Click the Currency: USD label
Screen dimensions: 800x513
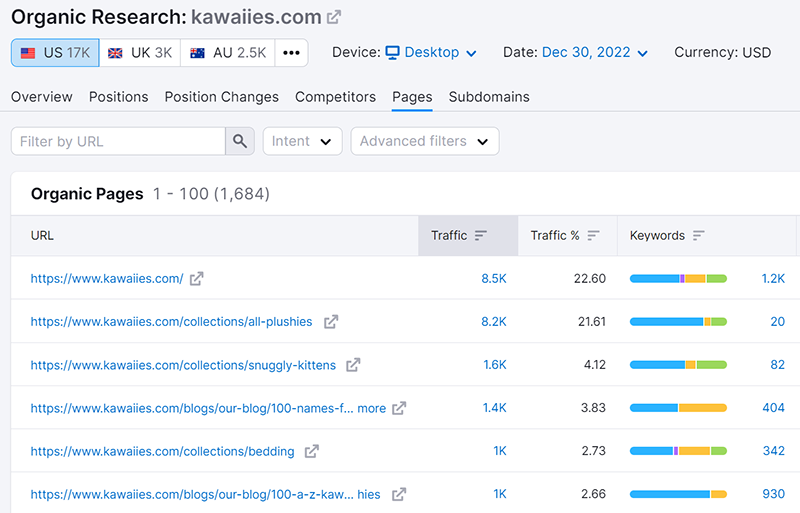[x=722, y=53]
